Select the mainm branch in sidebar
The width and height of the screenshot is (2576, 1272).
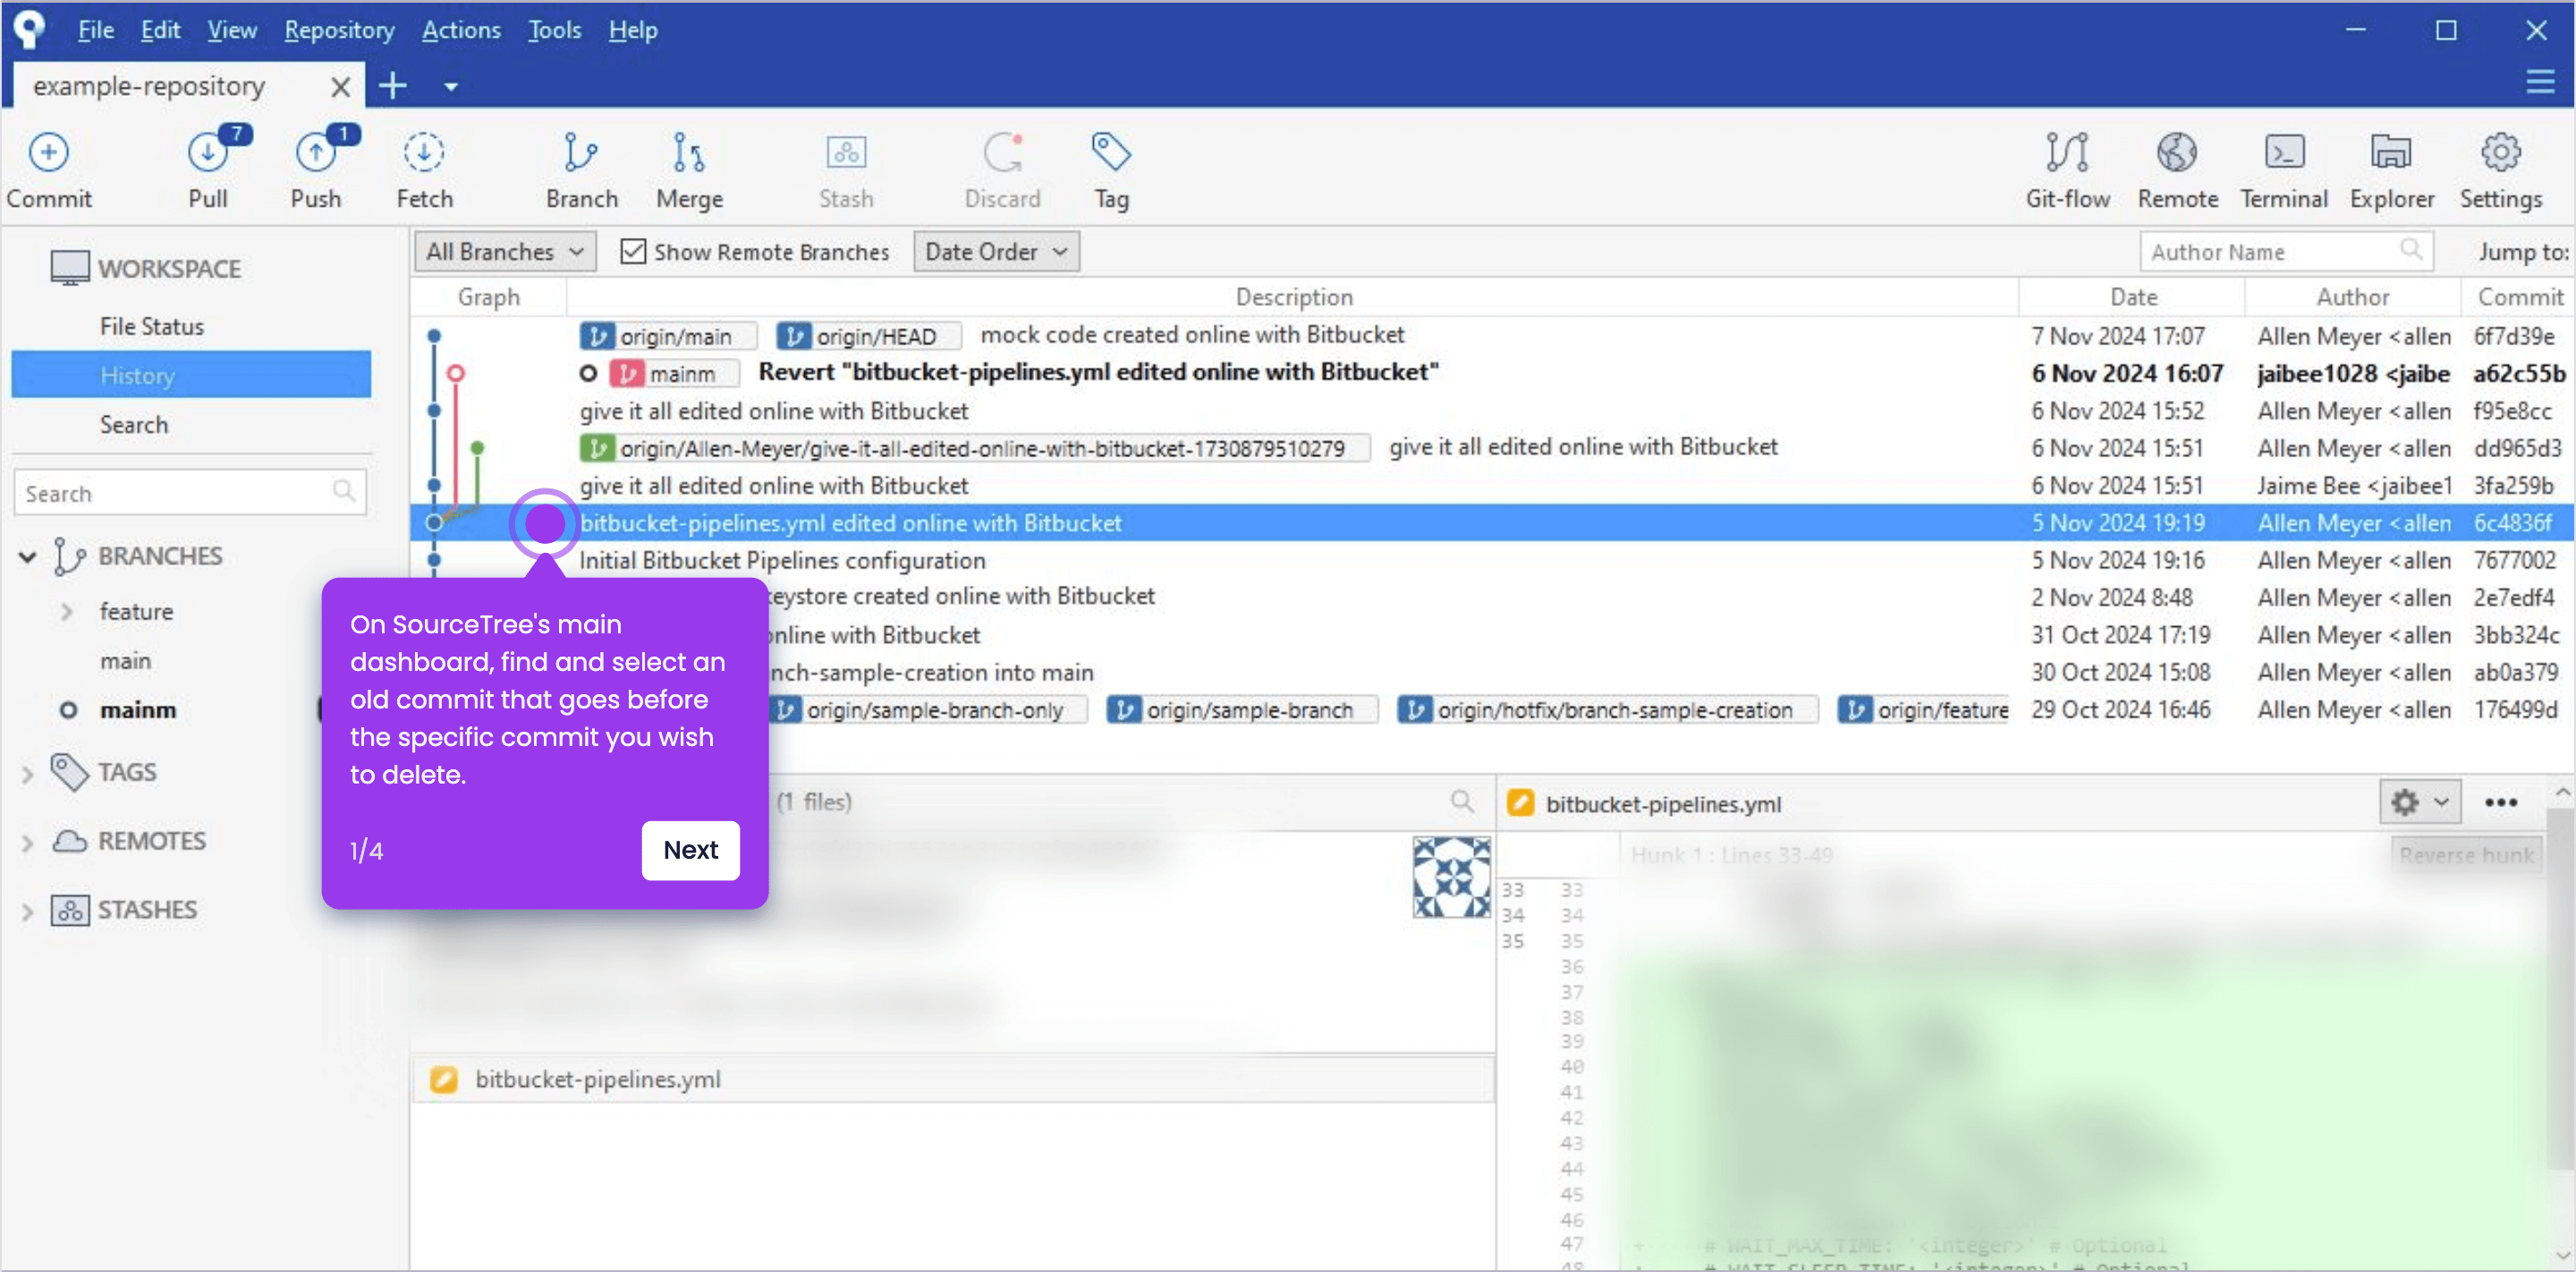[138, 710]
